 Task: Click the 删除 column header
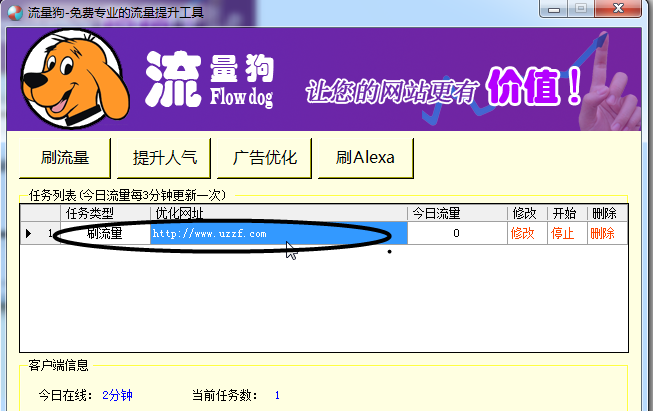click(x=607, y=214)
